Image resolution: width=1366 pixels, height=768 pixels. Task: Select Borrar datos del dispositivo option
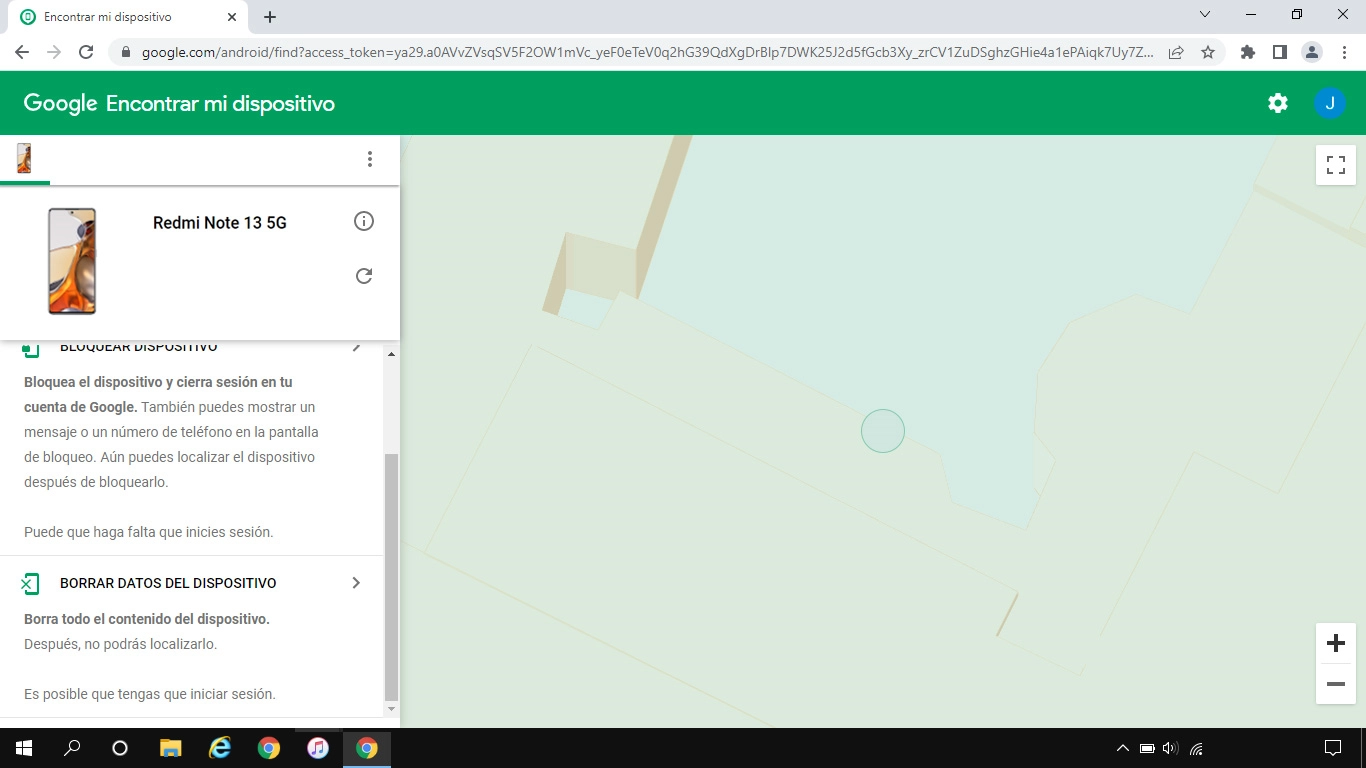(168, 583)
